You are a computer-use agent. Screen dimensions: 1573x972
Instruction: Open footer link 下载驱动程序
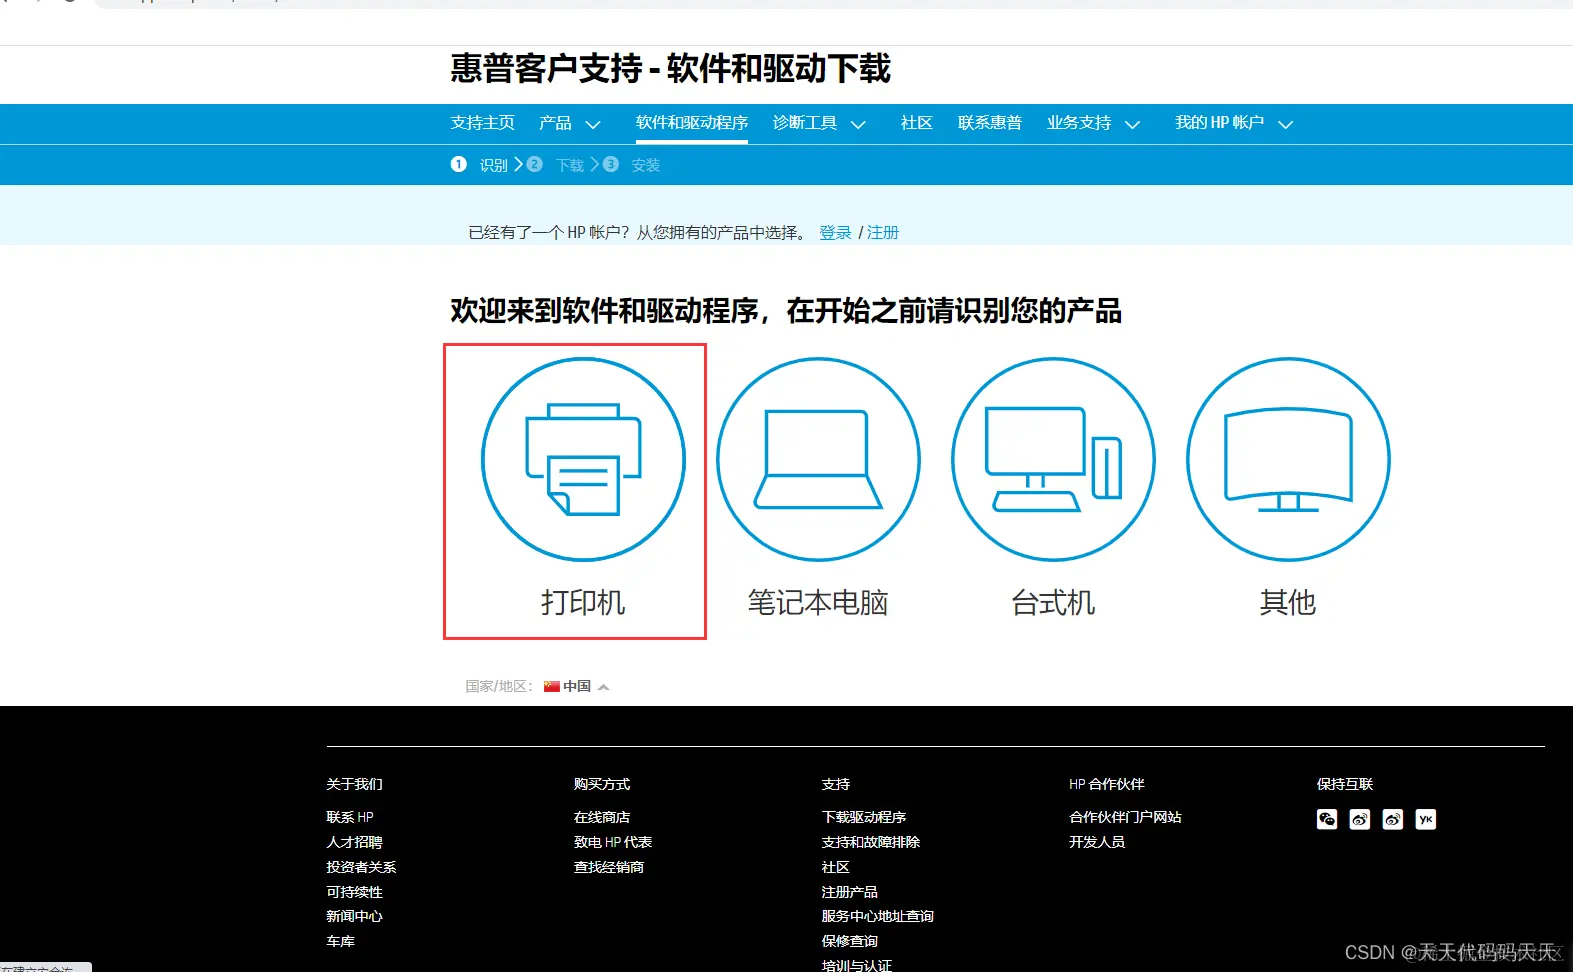864,817
